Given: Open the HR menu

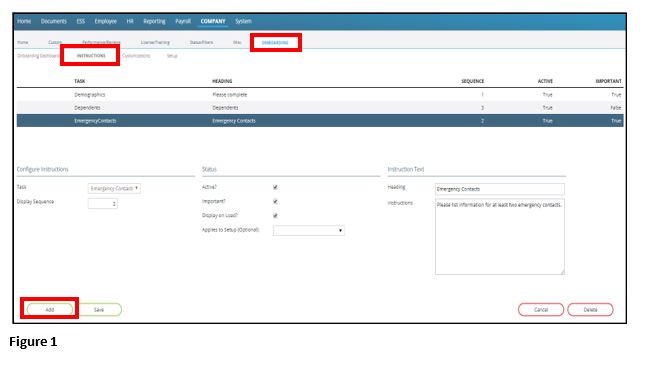Looking at the screenshot, I should point(130,21).
